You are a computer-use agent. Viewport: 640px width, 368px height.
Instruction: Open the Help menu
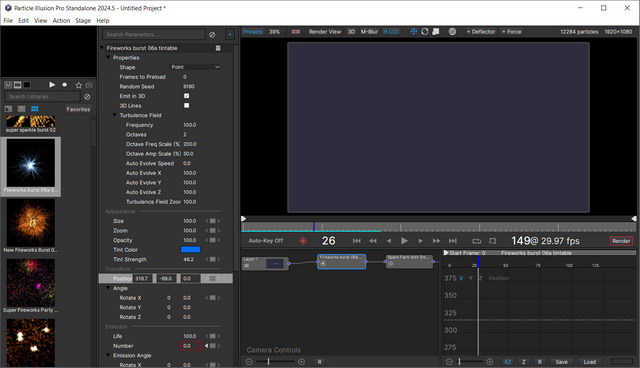pyautogui.click(x=102, y=20)
